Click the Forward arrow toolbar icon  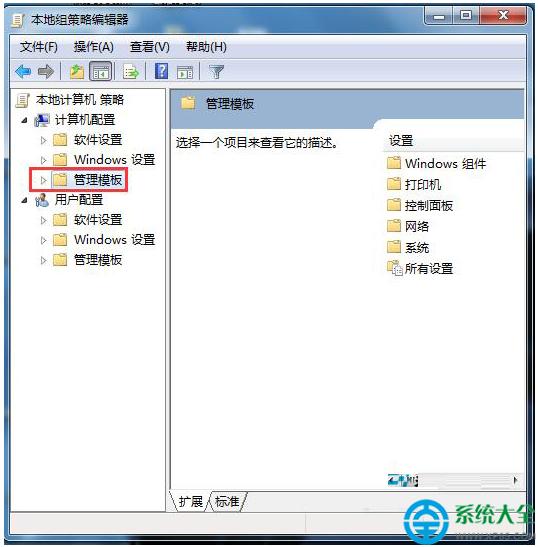46,72
